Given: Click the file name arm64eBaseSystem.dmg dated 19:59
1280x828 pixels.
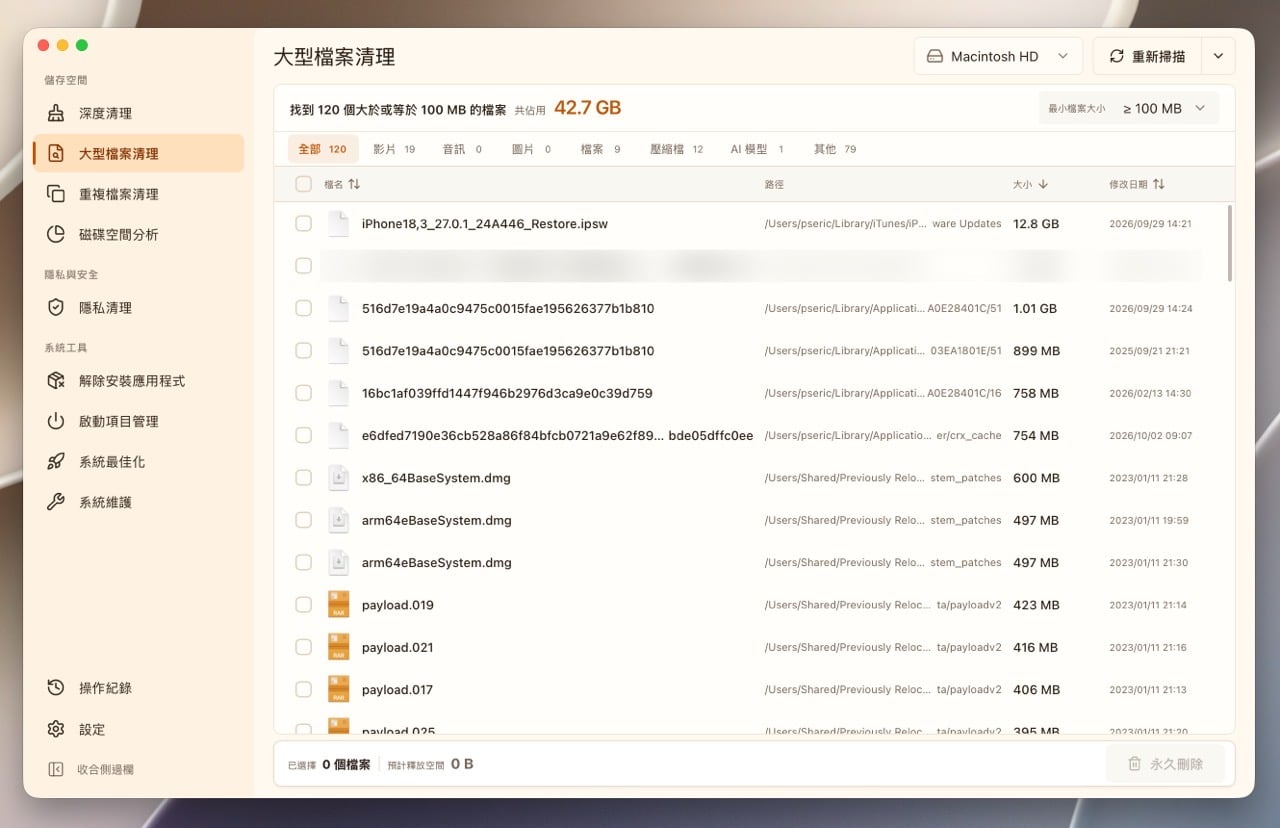Looking at the screenshot, I should (x=436, y=520).
